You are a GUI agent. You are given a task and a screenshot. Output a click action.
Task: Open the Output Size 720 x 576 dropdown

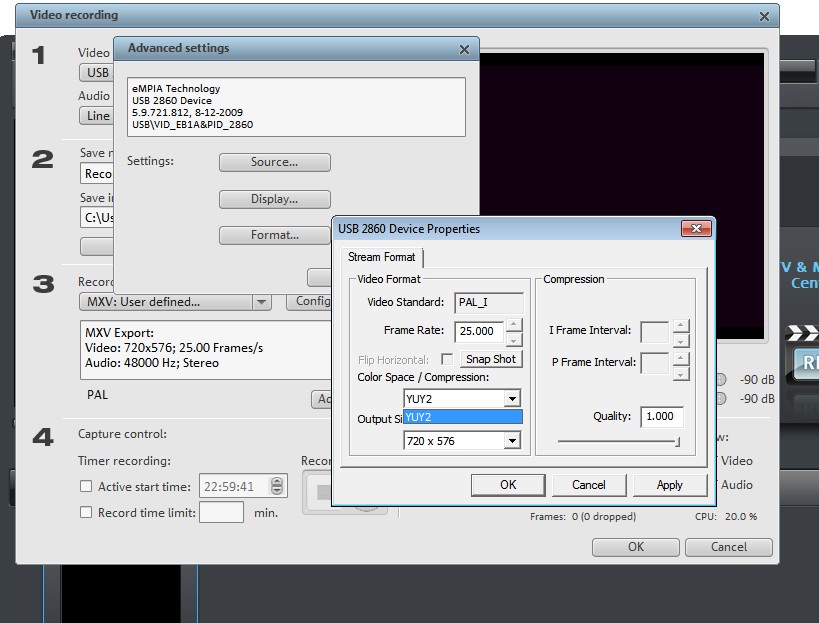coord(462,441)
